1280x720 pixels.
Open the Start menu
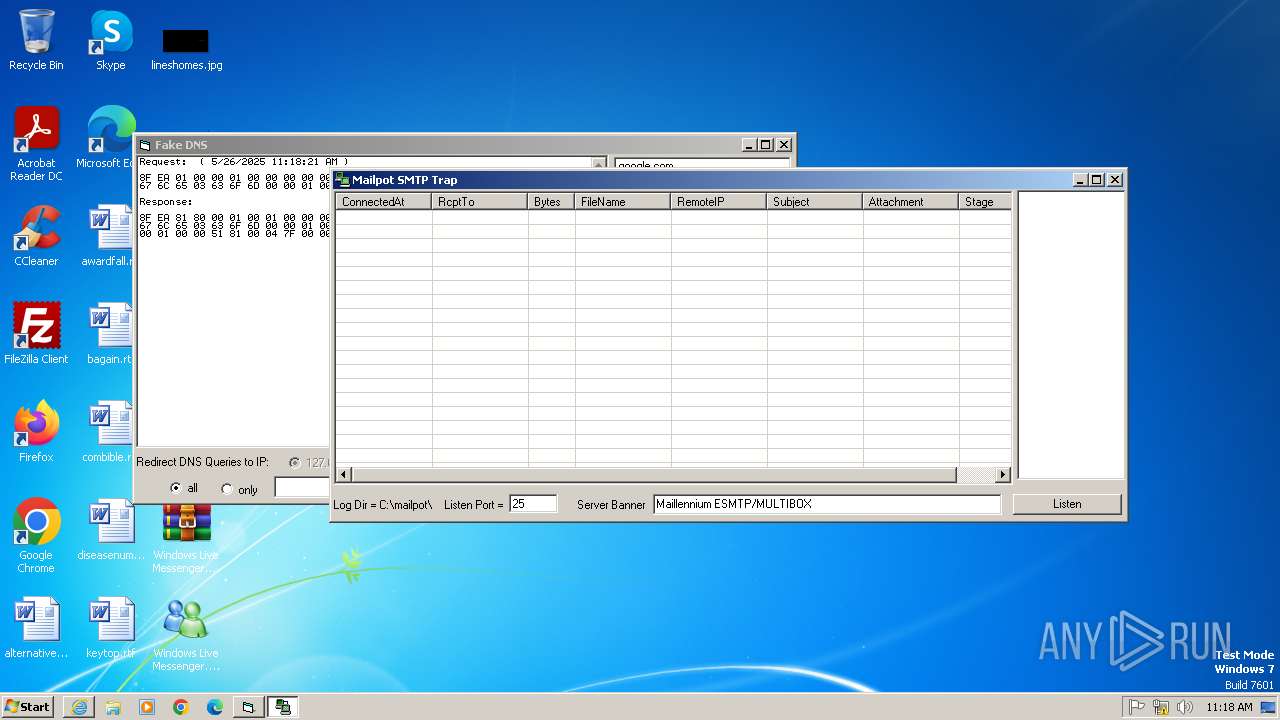coord(28,706)
